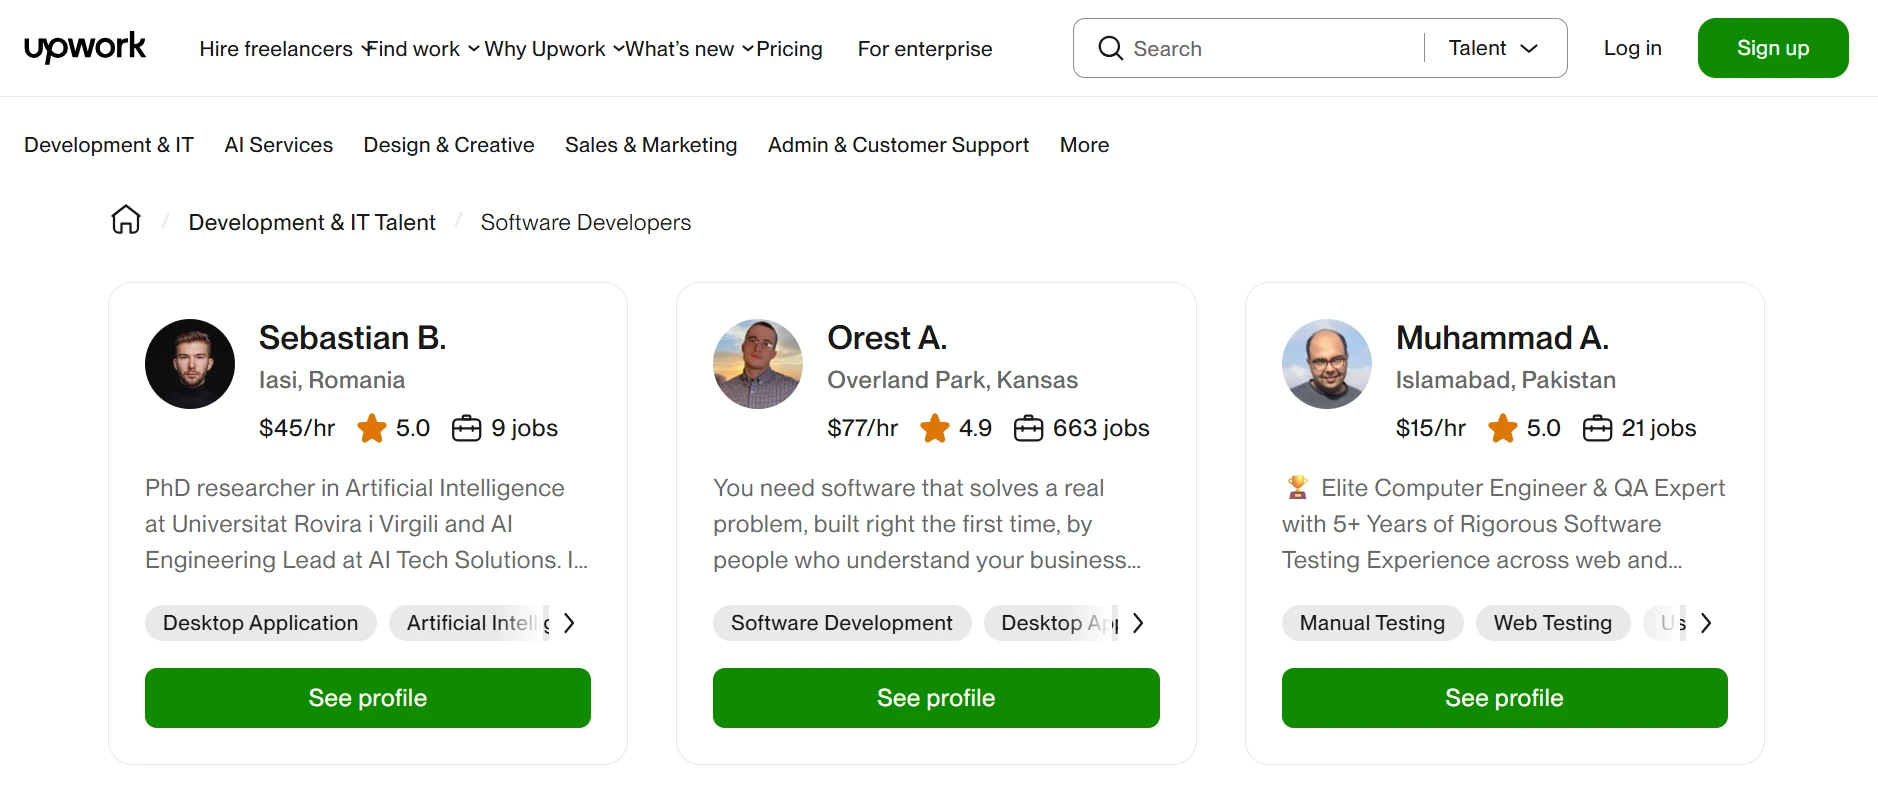Open the Pricing page
The image size is (1878, 798).
click(x=789, y=49)
